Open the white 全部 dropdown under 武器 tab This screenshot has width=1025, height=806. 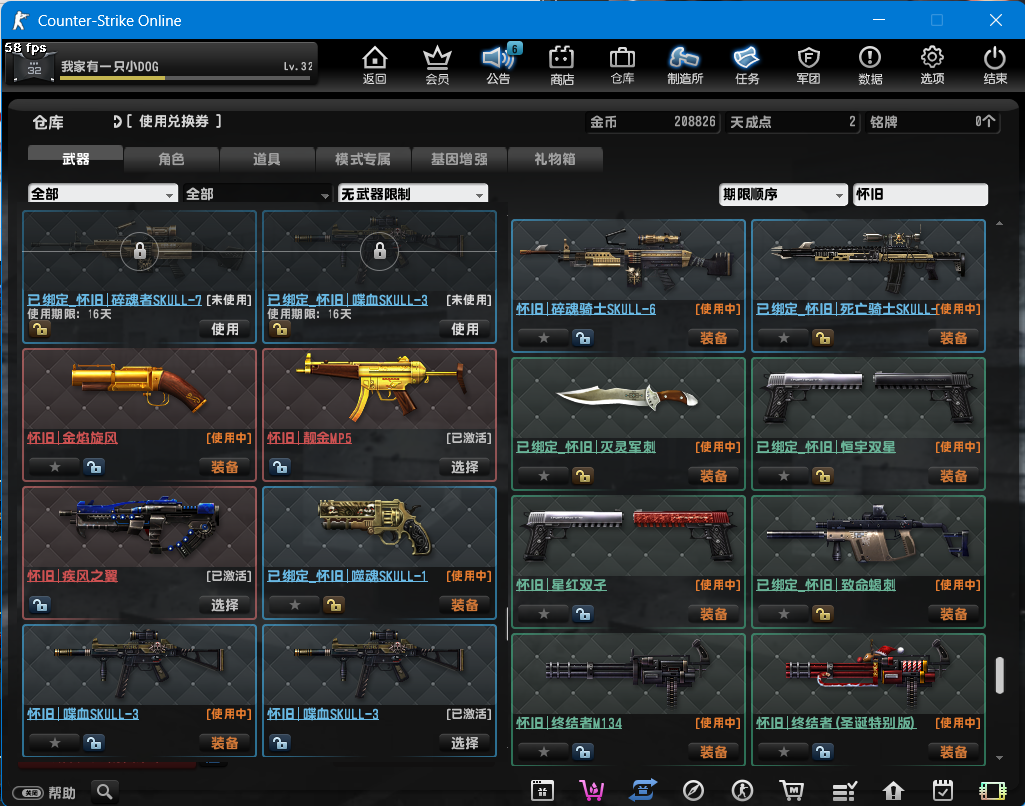(103, 193)
